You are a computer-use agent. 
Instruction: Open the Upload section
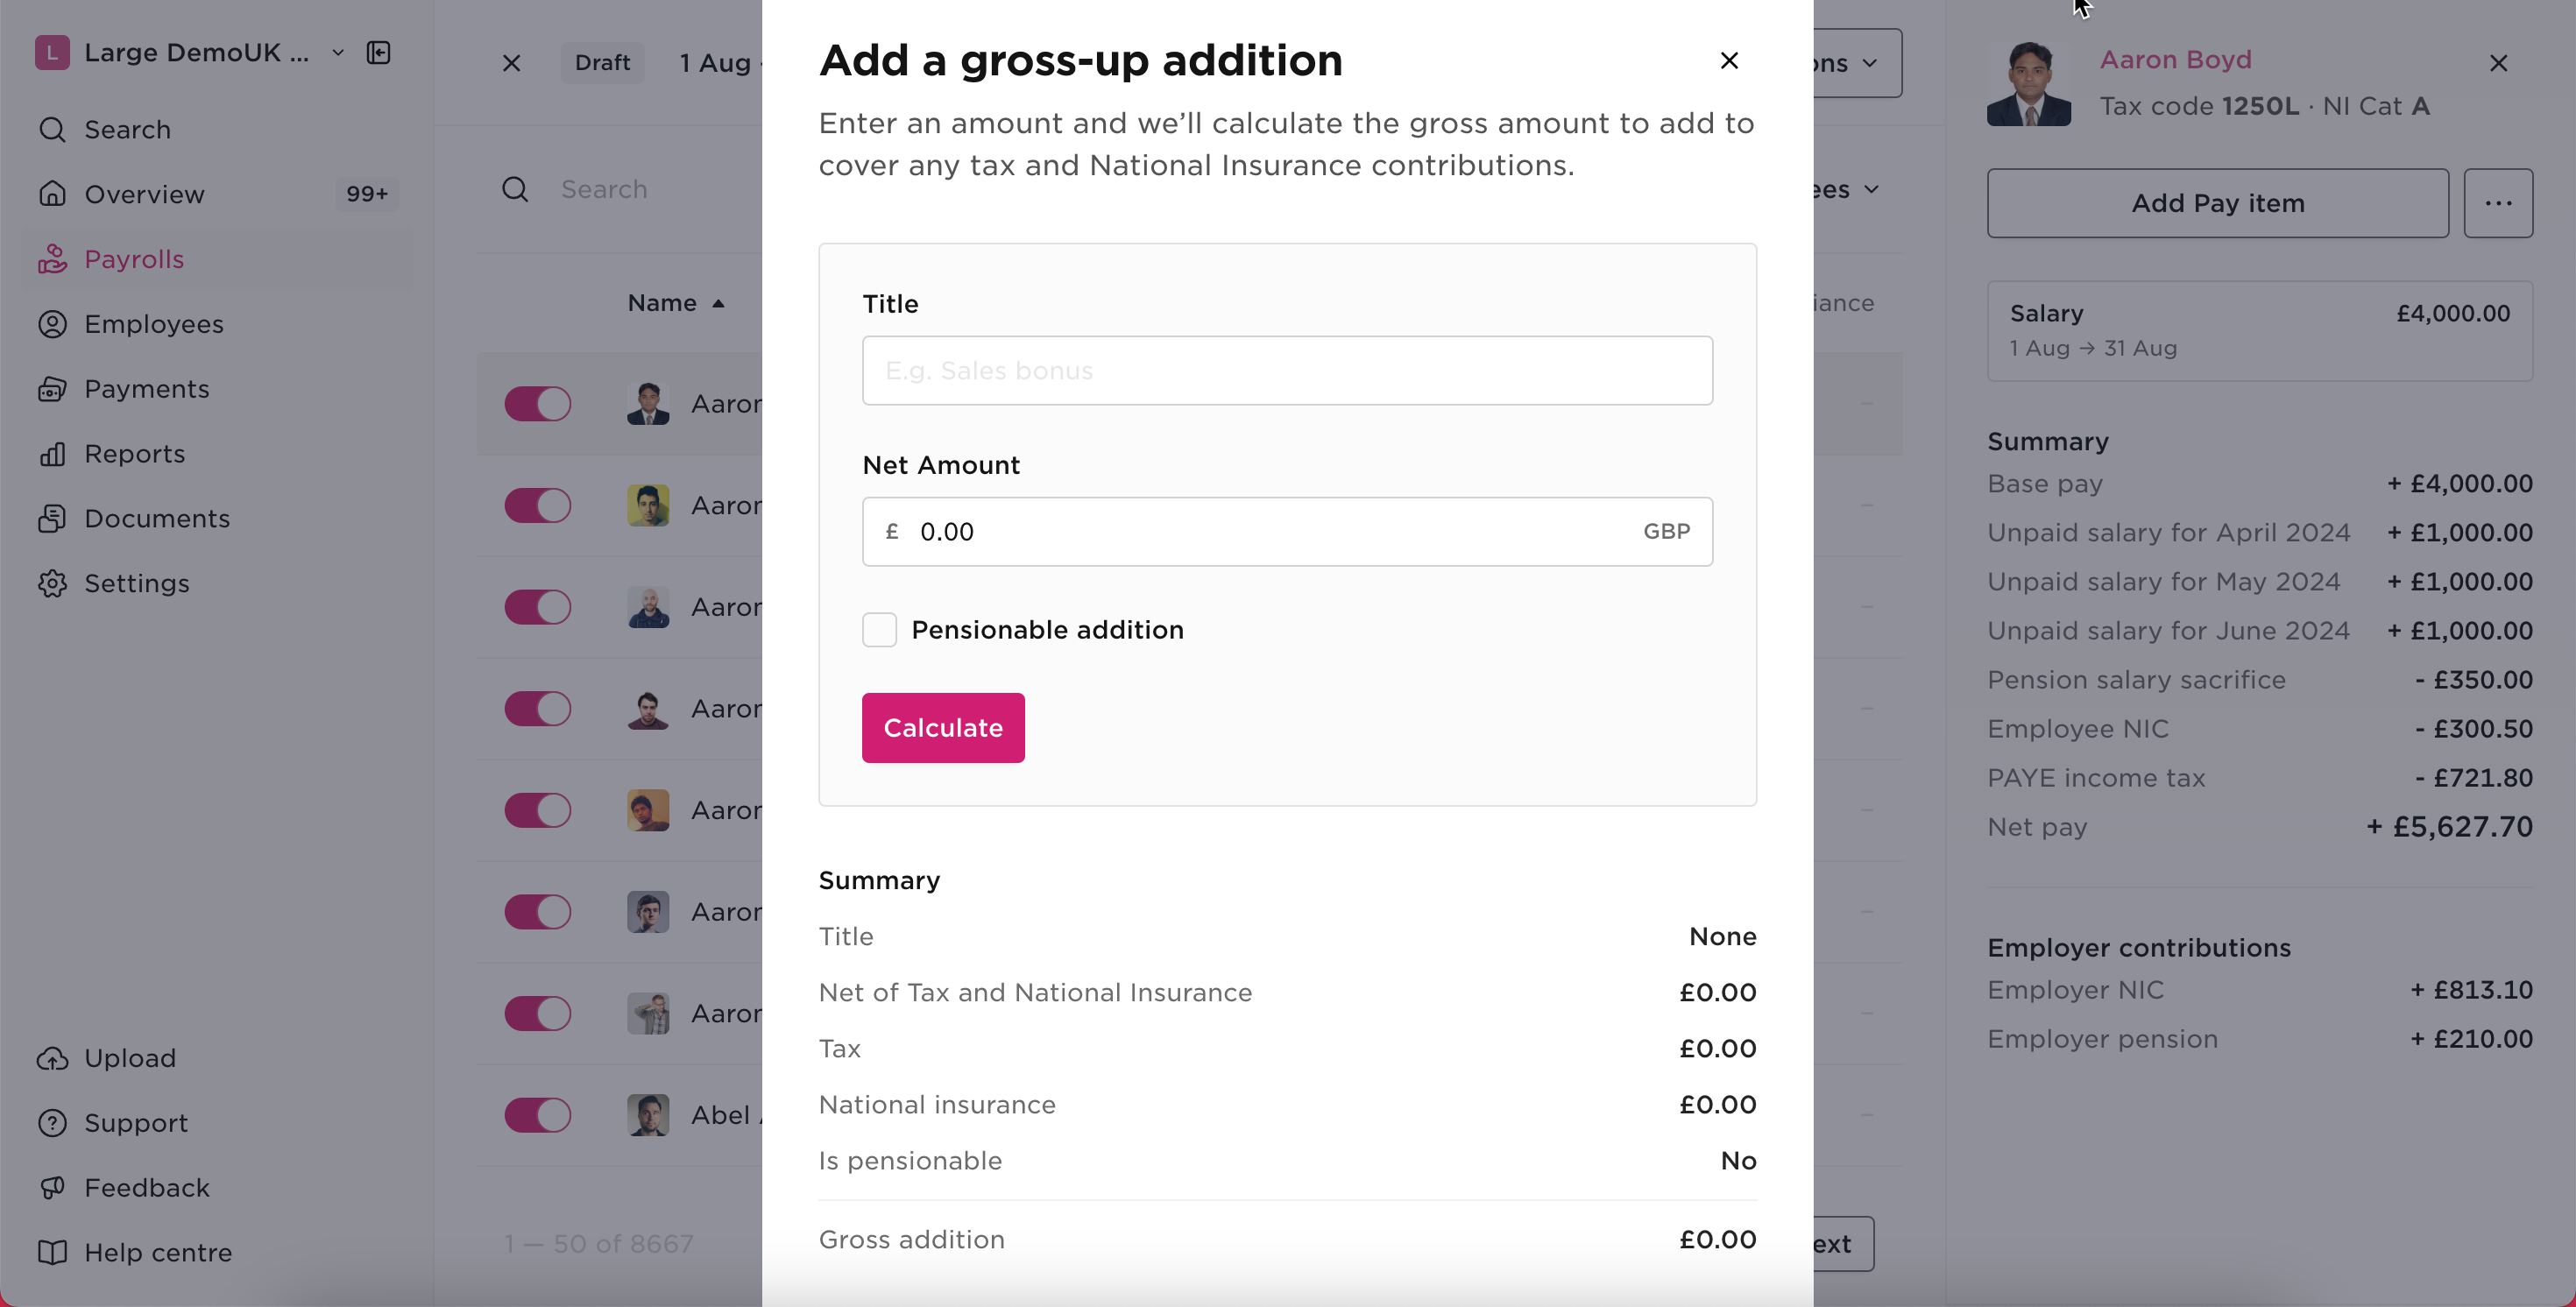pyautogui.click(x=130, y=1057)
